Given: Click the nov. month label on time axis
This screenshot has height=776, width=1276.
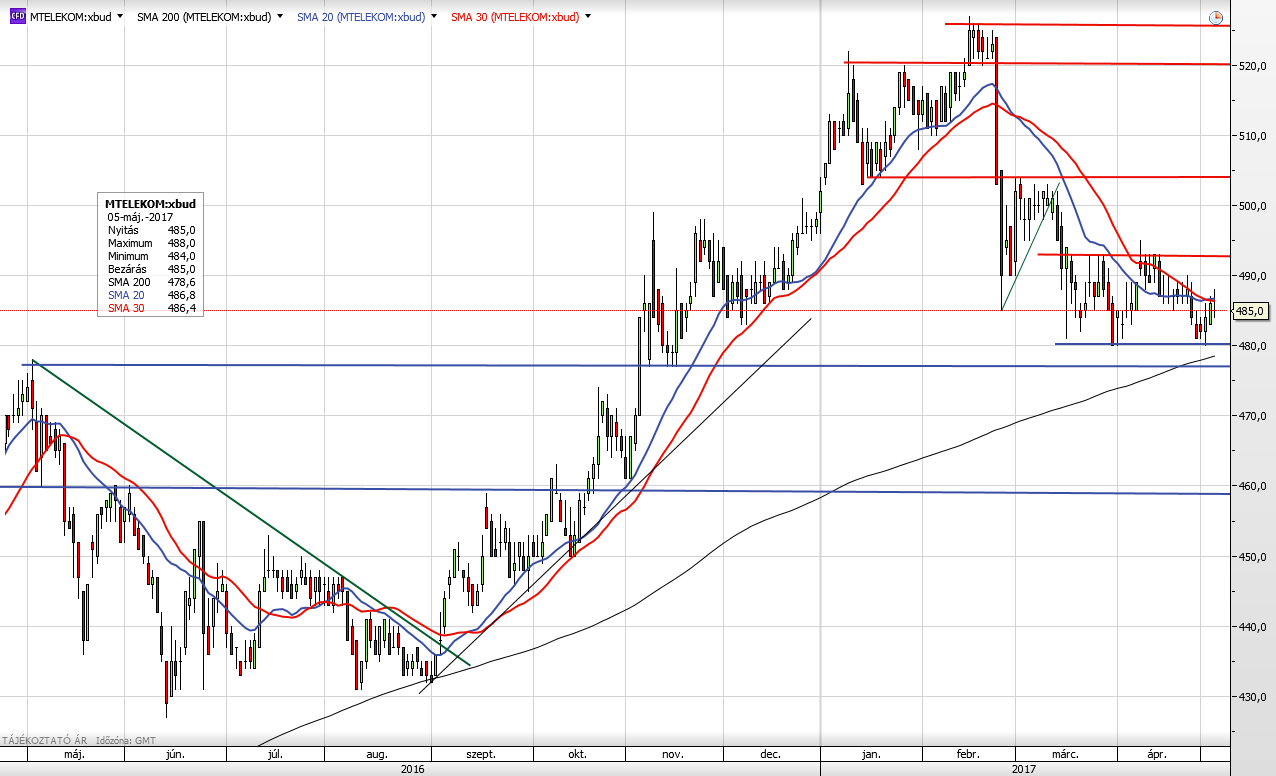Looking at the screenshot, I should (675, 755).
